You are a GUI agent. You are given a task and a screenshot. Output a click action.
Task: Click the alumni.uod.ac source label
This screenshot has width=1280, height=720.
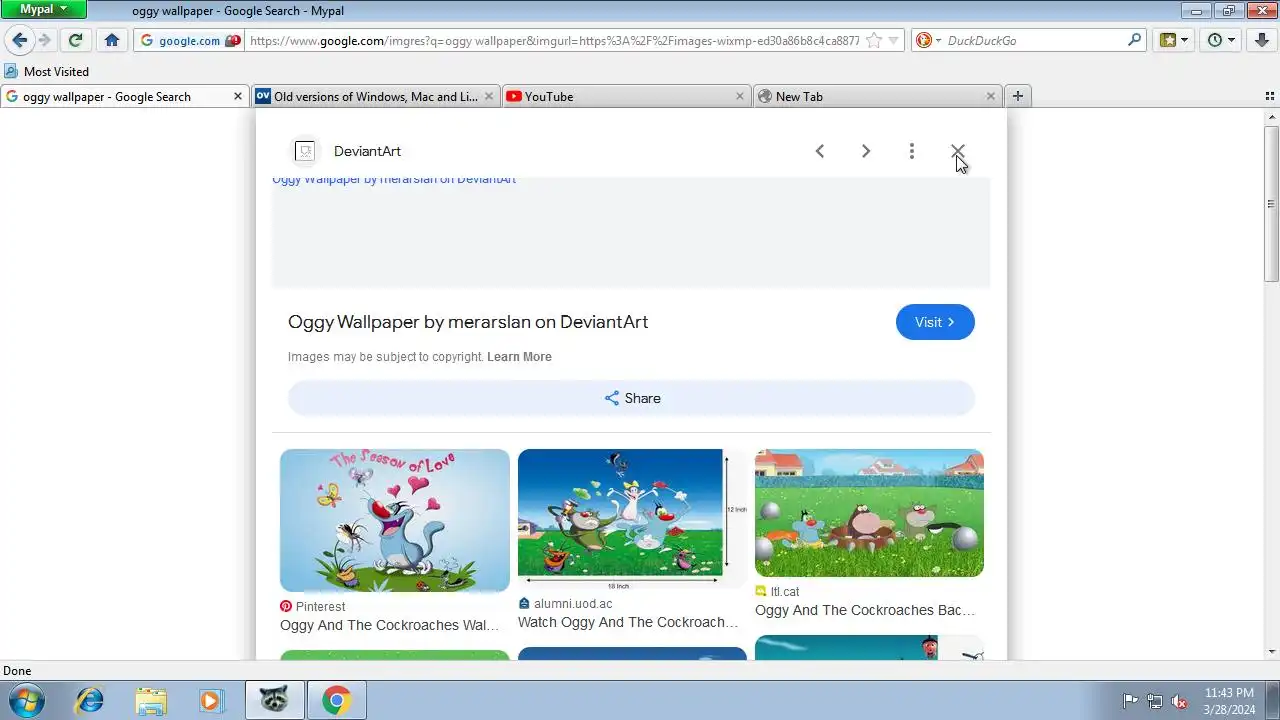573,604
